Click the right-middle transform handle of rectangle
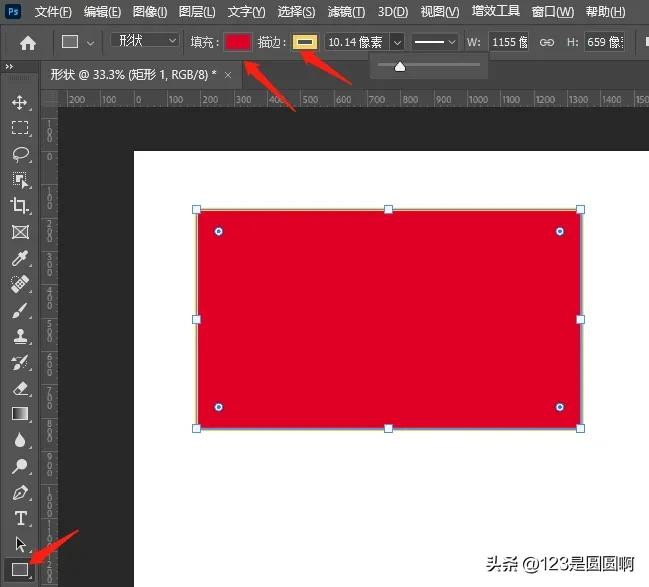The height and width of the screenshot is (587, 649). [580, 319]
